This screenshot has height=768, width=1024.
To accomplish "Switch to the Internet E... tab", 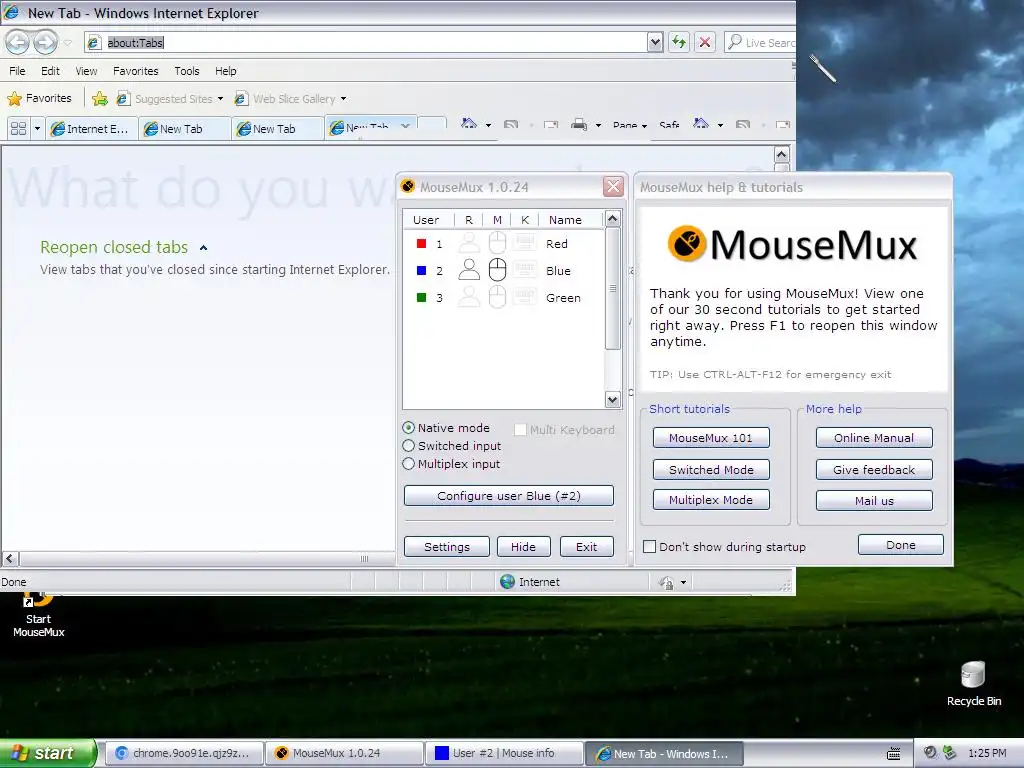I will point(92,129).
